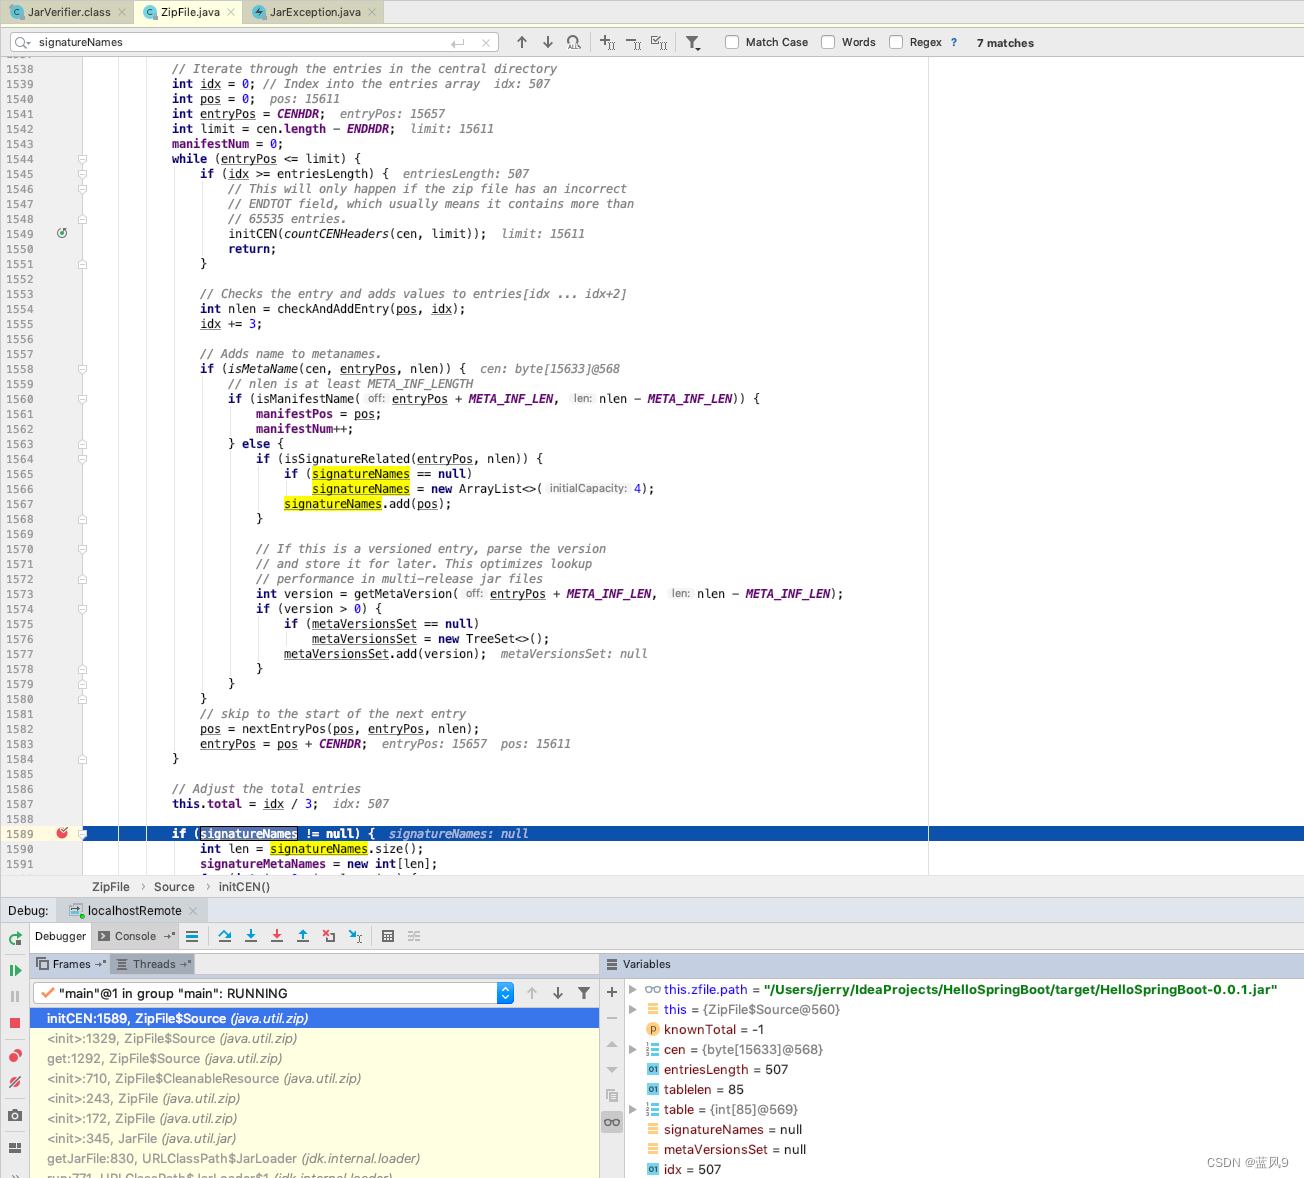This screenshot has width=1304, height=1178.
Task: Force Step Into with the red arrow
Action: coord(277,936)
